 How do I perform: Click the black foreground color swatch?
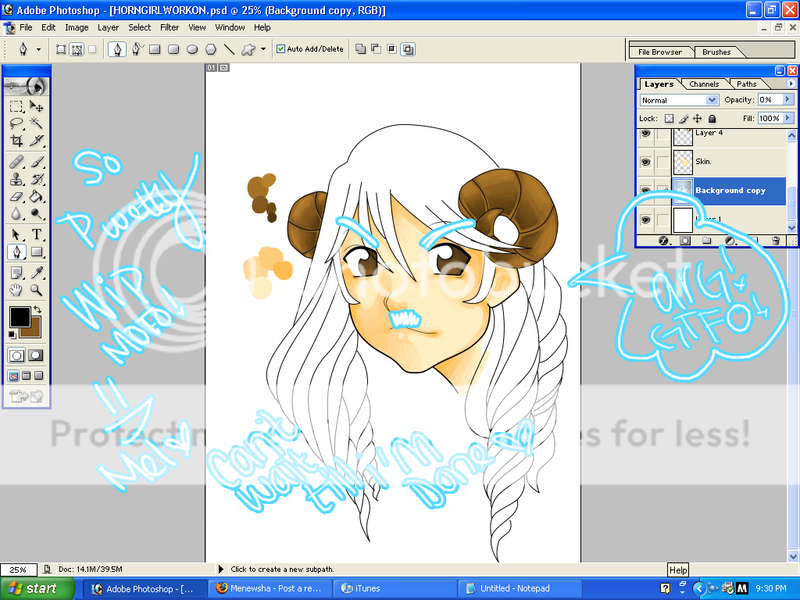coord(19,318)
